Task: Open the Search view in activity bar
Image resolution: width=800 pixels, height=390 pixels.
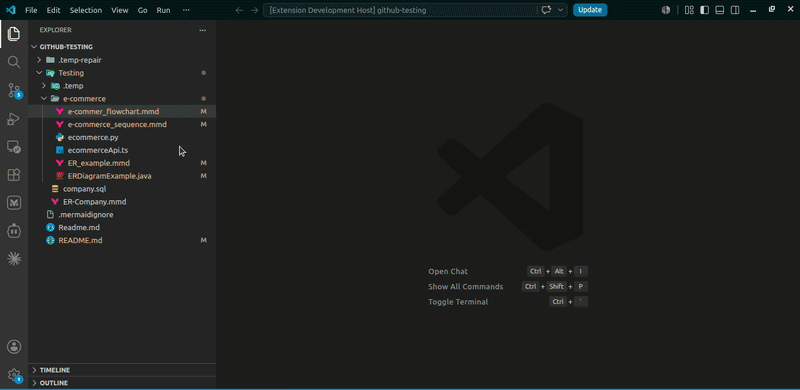Action: [x=14, y=62]
